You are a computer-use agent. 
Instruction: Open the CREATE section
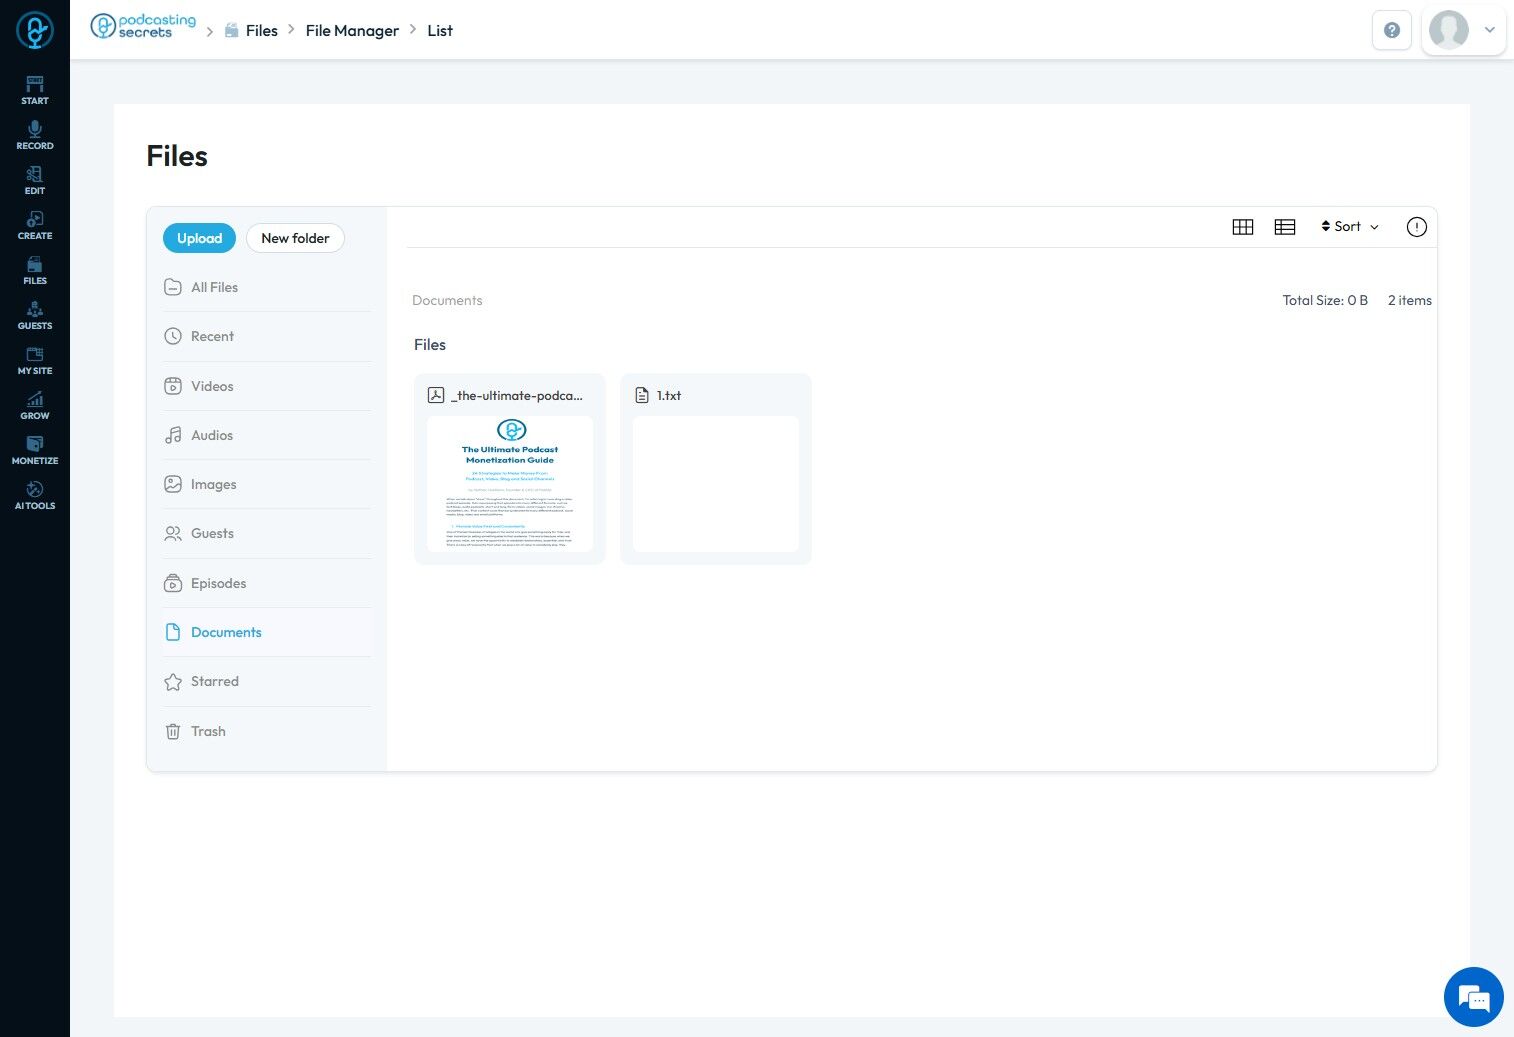tap(35, 225)
